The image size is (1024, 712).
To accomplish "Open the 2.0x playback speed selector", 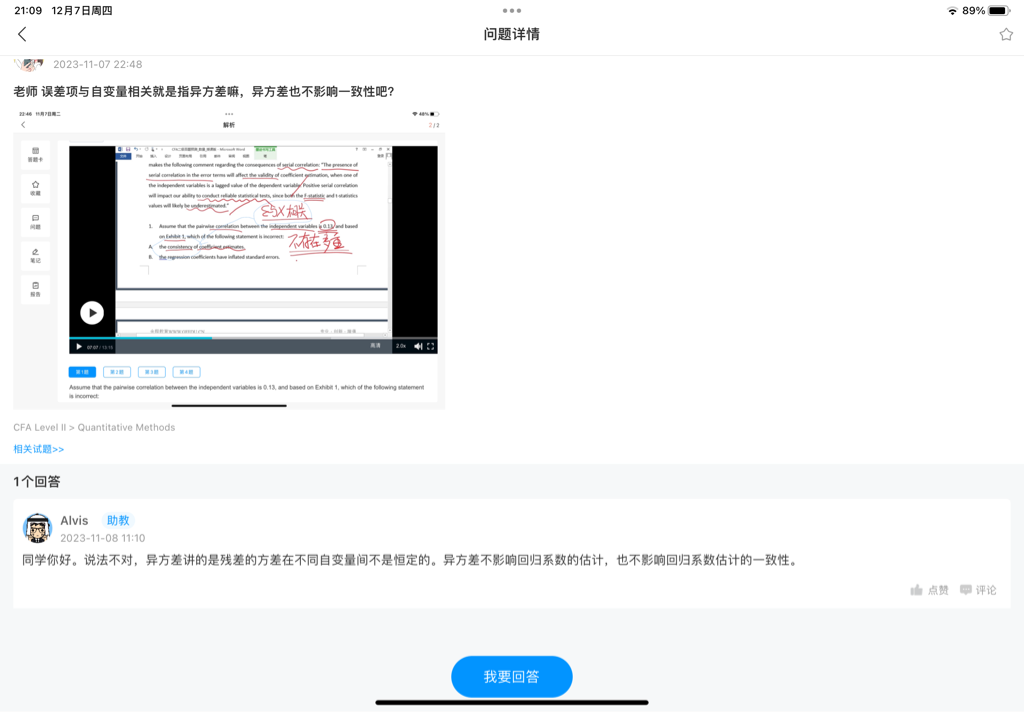I will point(401,346).
